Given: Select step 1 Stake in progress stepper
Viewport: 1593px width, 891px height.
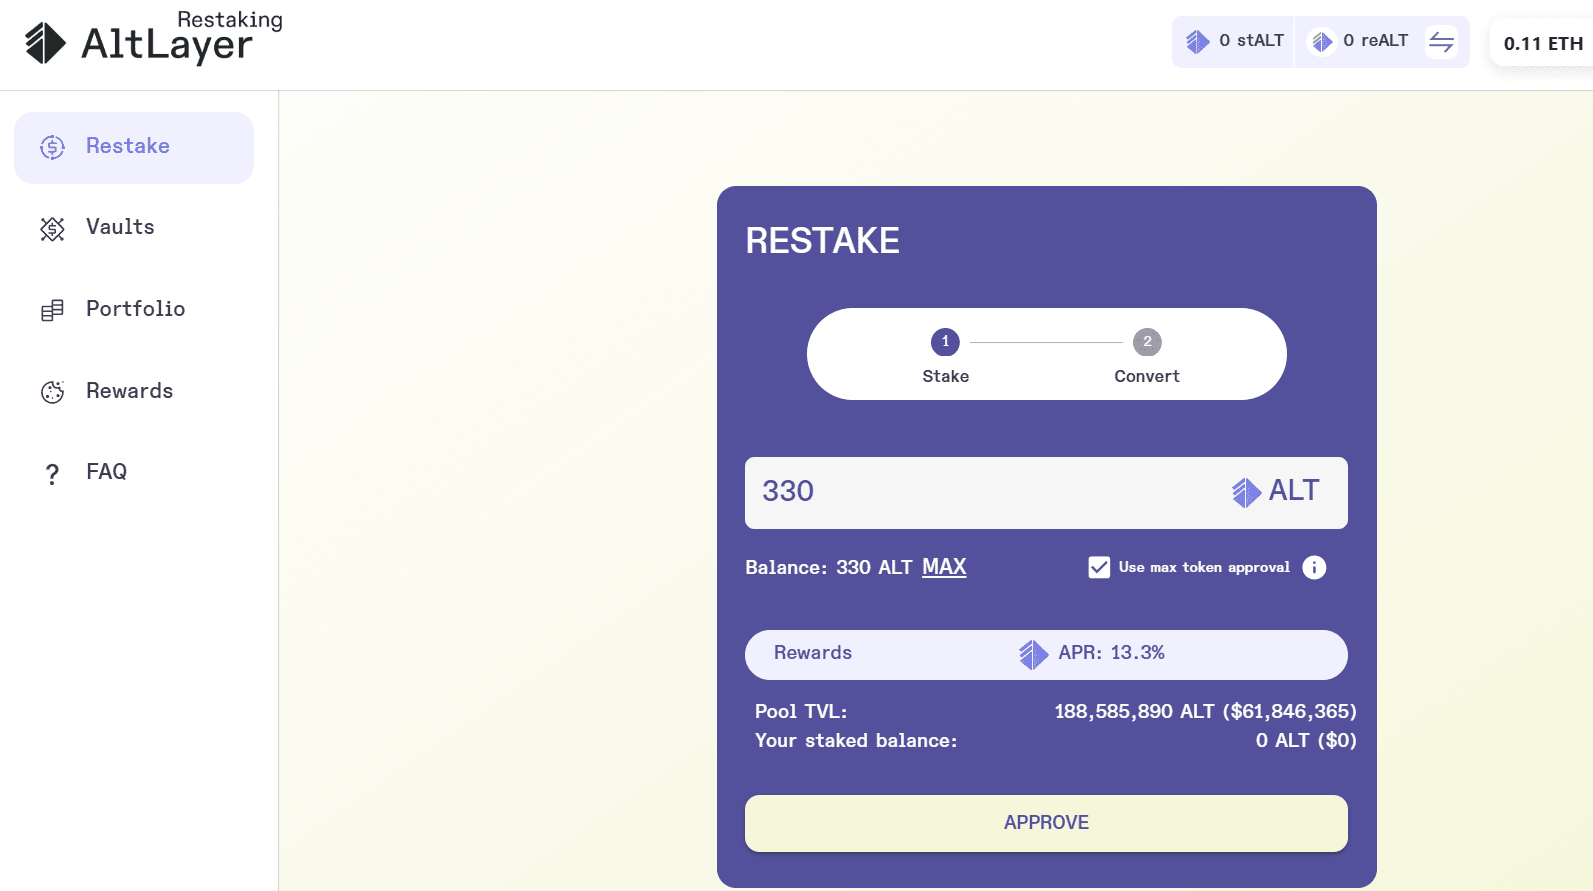Looking at the screenshot, I should tap(945, 343).
